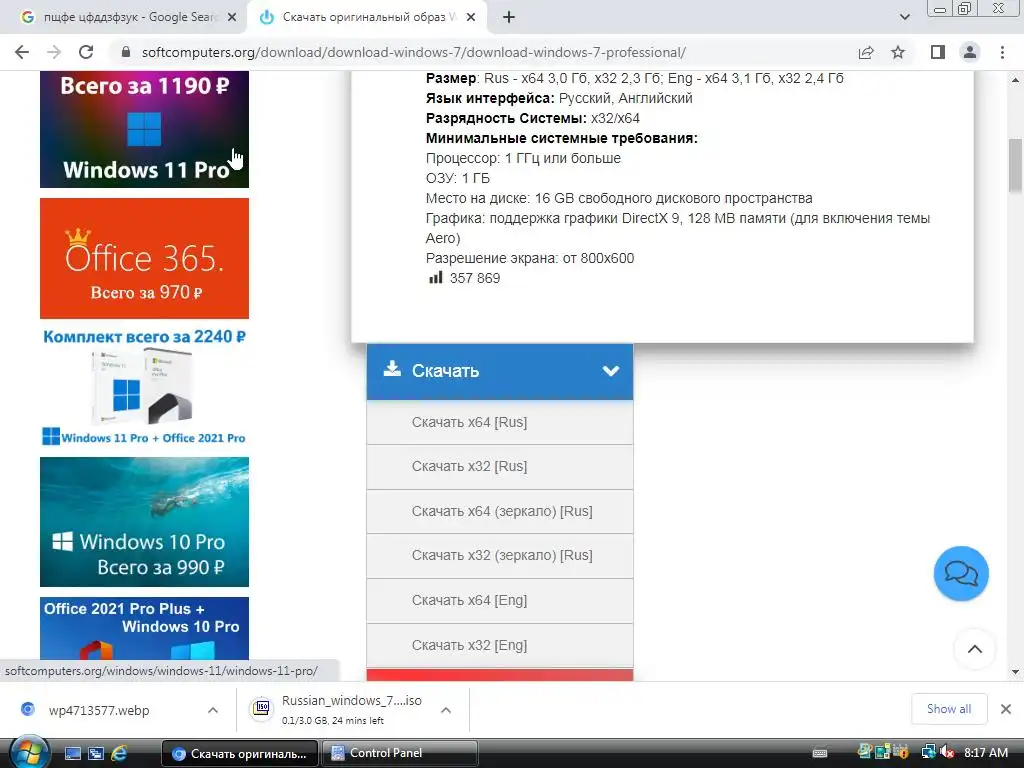The image size is (1024, 768).
Task: Select Скачать x32 (зеркало) [Rus]
Action: click(x=500, y=556)
